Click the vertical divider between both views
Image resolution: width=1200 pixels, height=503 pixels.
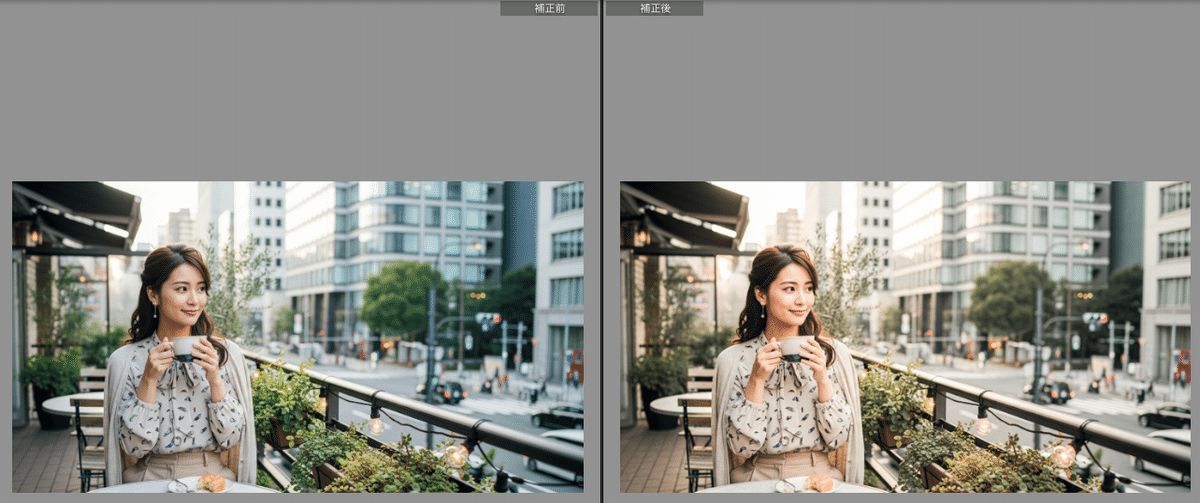(601, 250)
